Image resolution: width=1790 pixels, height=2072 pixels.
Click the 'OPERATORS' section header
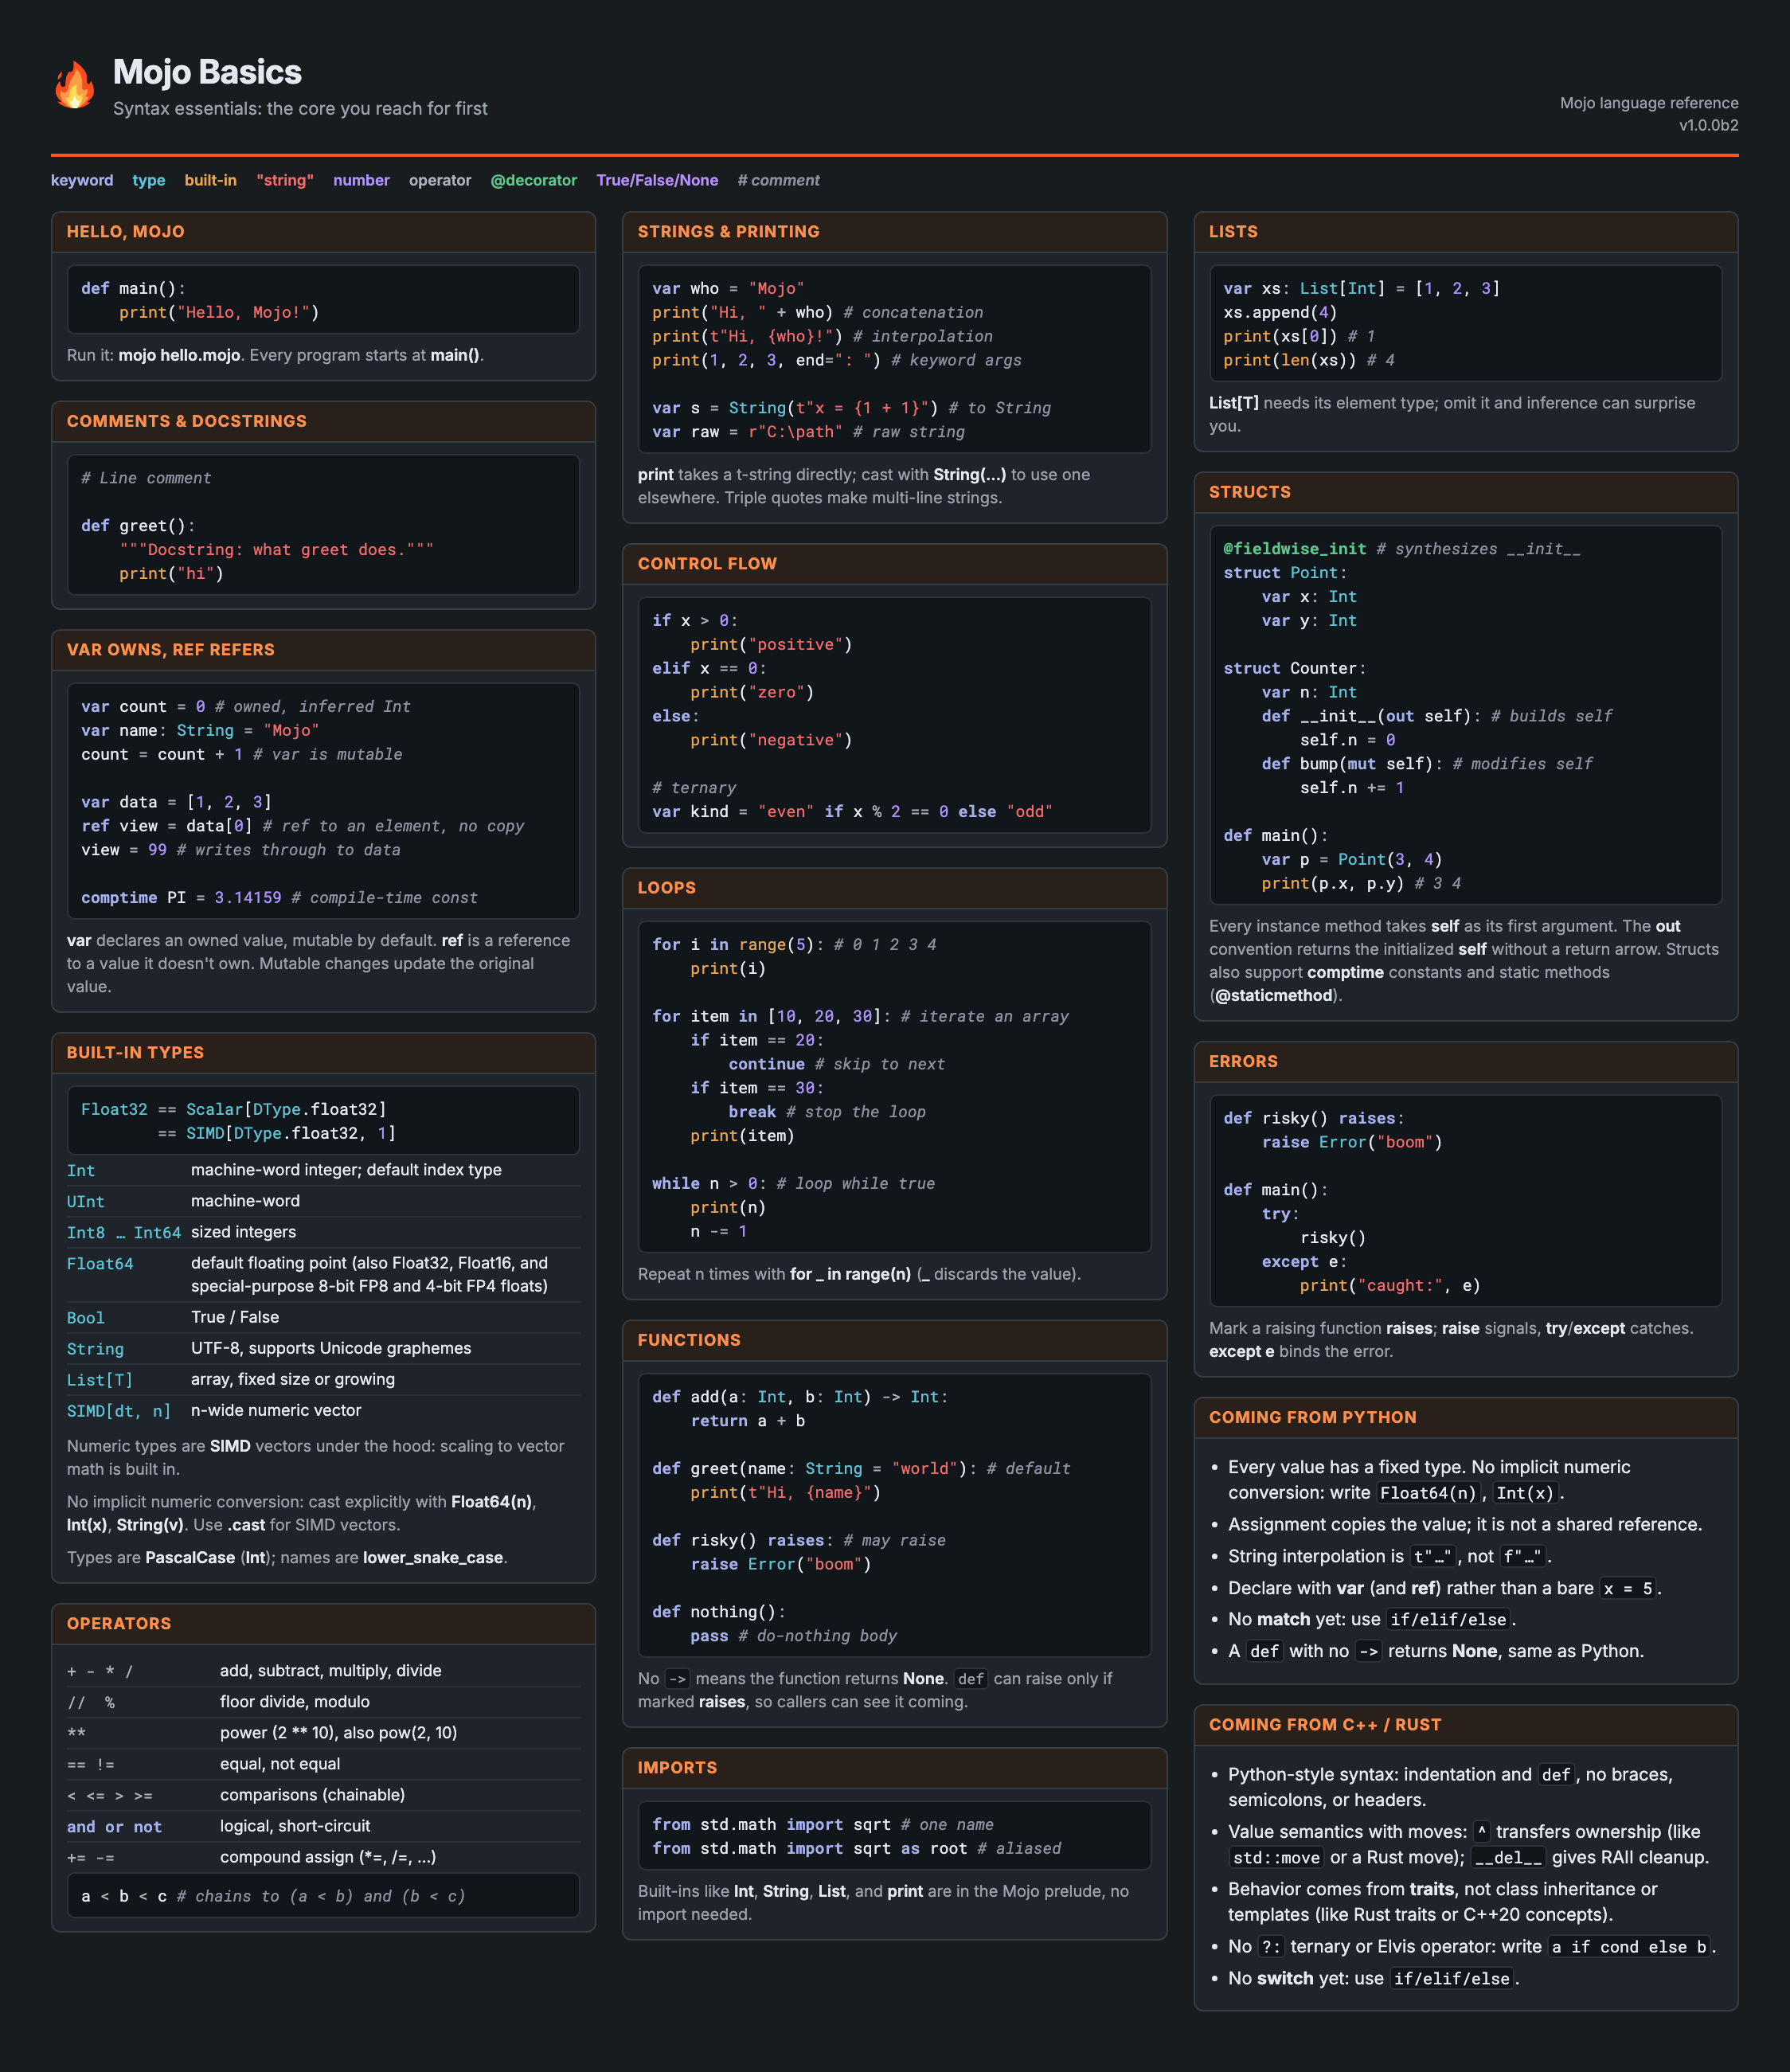pos(119,1624)
